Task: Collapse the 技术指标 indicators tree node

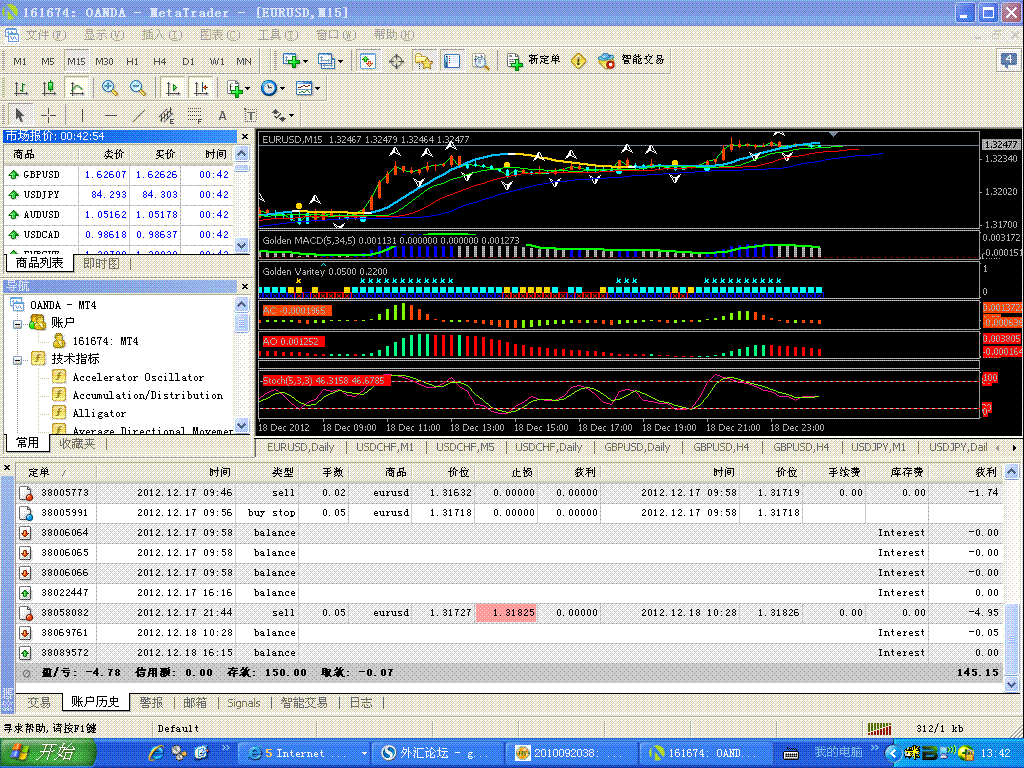Action: click(17, 360)
